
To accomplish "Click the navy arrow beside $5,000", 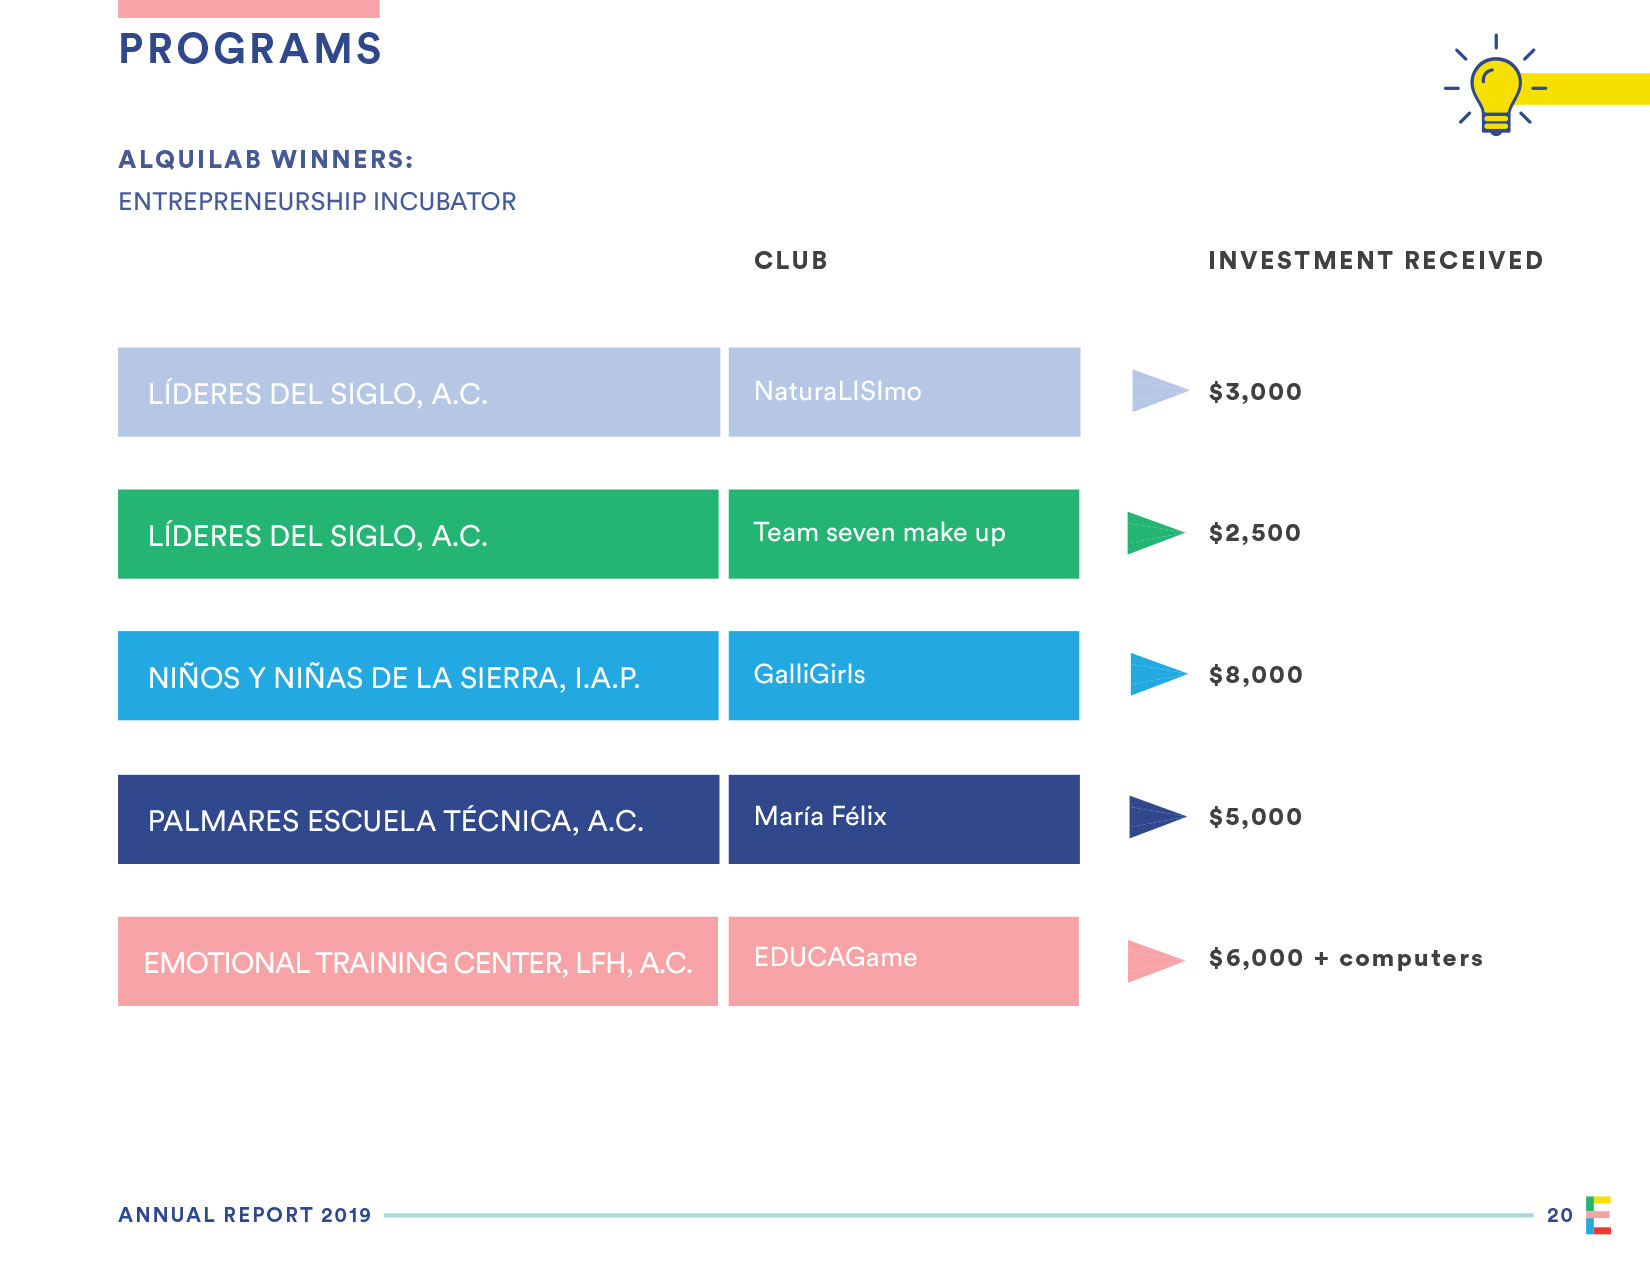I will click(x=1155, y=817).
